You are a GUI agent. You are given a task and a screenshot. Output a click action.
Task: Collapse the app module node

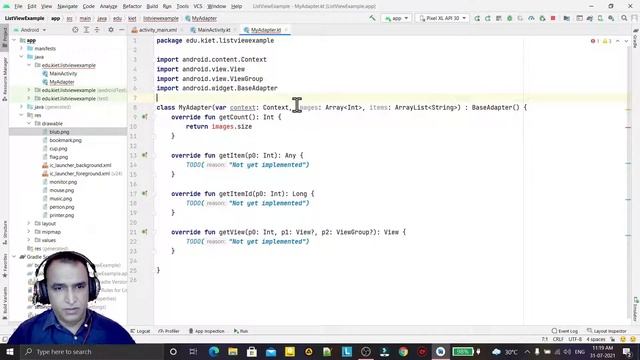coord(14,40)
